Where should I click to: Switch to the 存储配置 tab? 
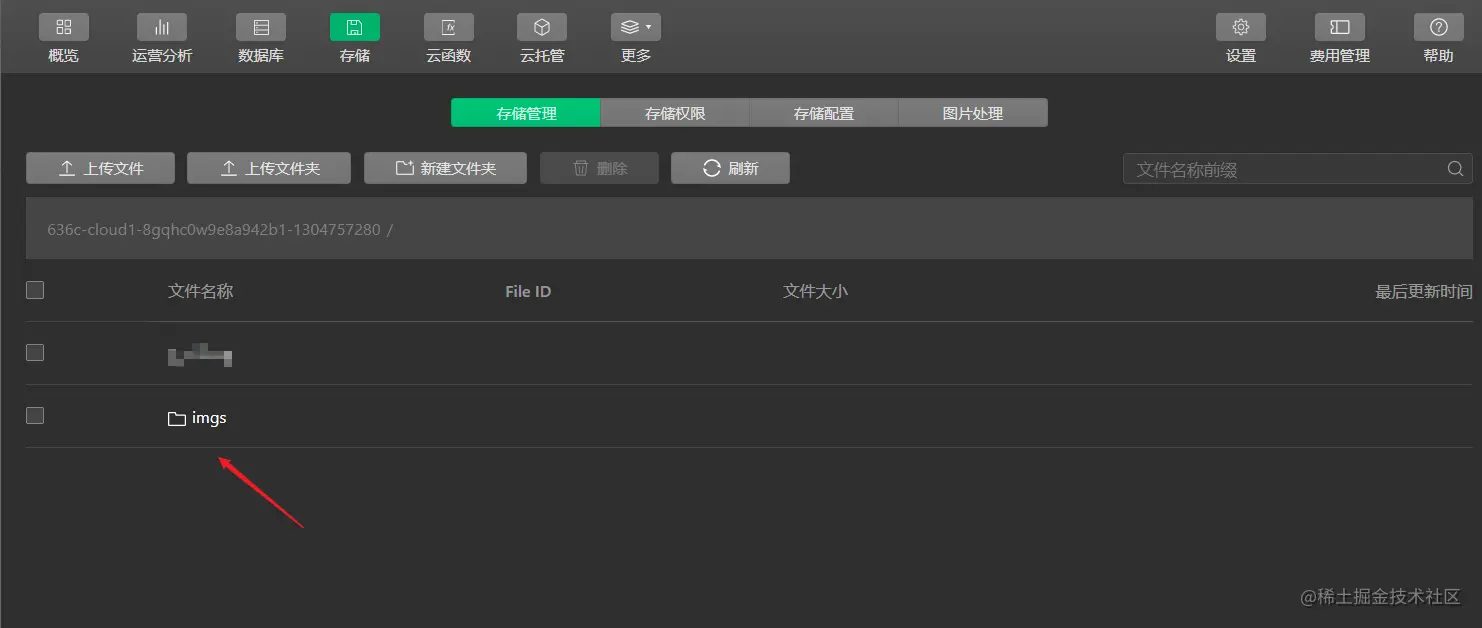pyautogui.click(x=824, y=113)
